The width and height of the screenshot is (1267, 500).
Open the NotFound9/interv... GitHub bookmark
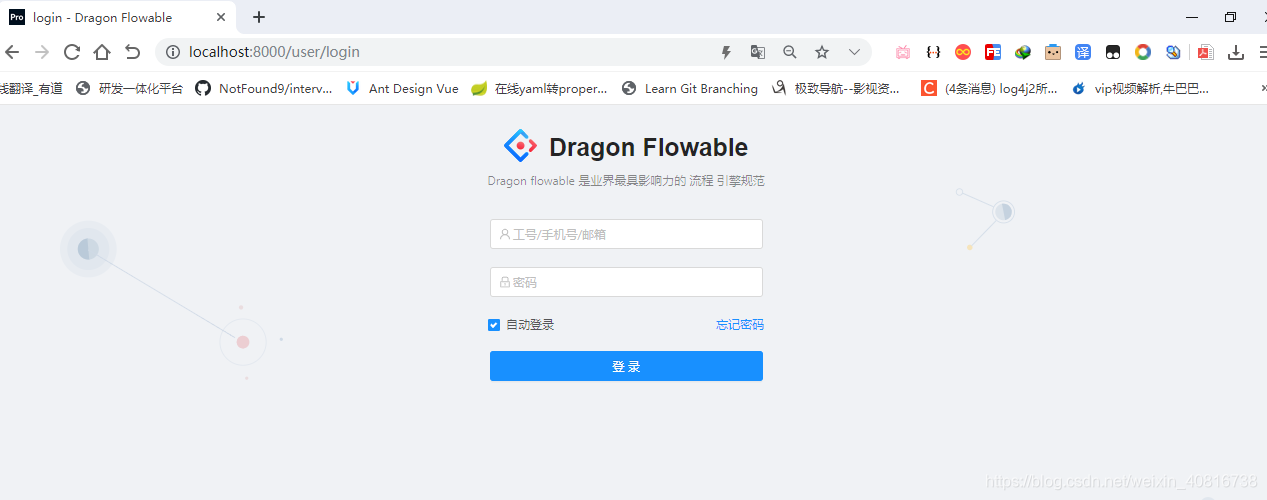pyautogui.click(x=264, y=88)
